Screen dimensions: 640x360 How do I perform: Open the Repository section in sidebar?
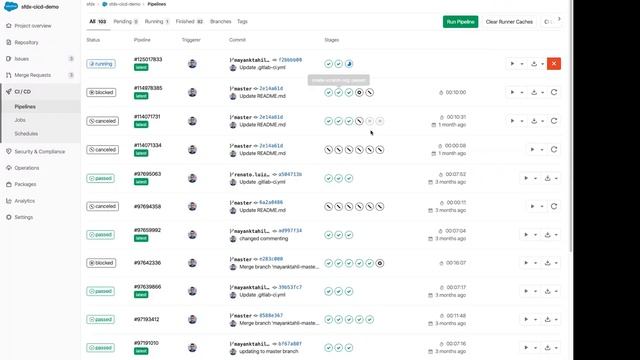(x=26, y=42)
